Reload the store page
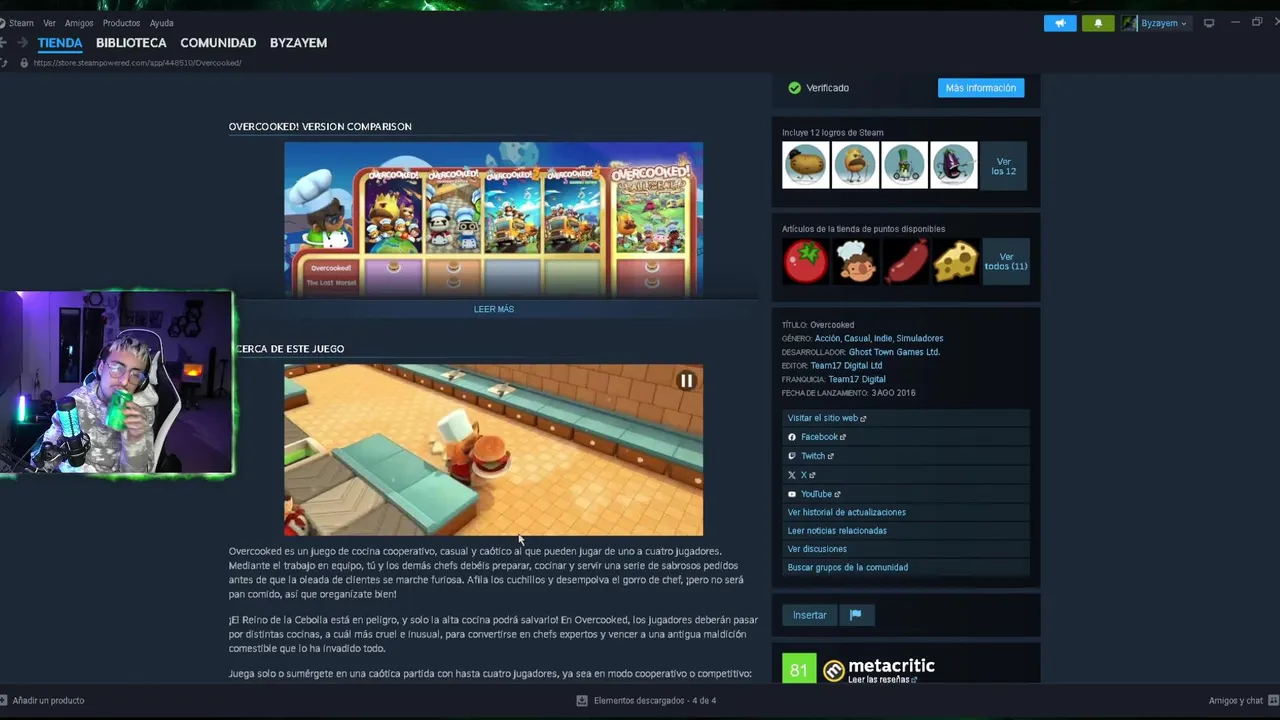 point(3,63)
